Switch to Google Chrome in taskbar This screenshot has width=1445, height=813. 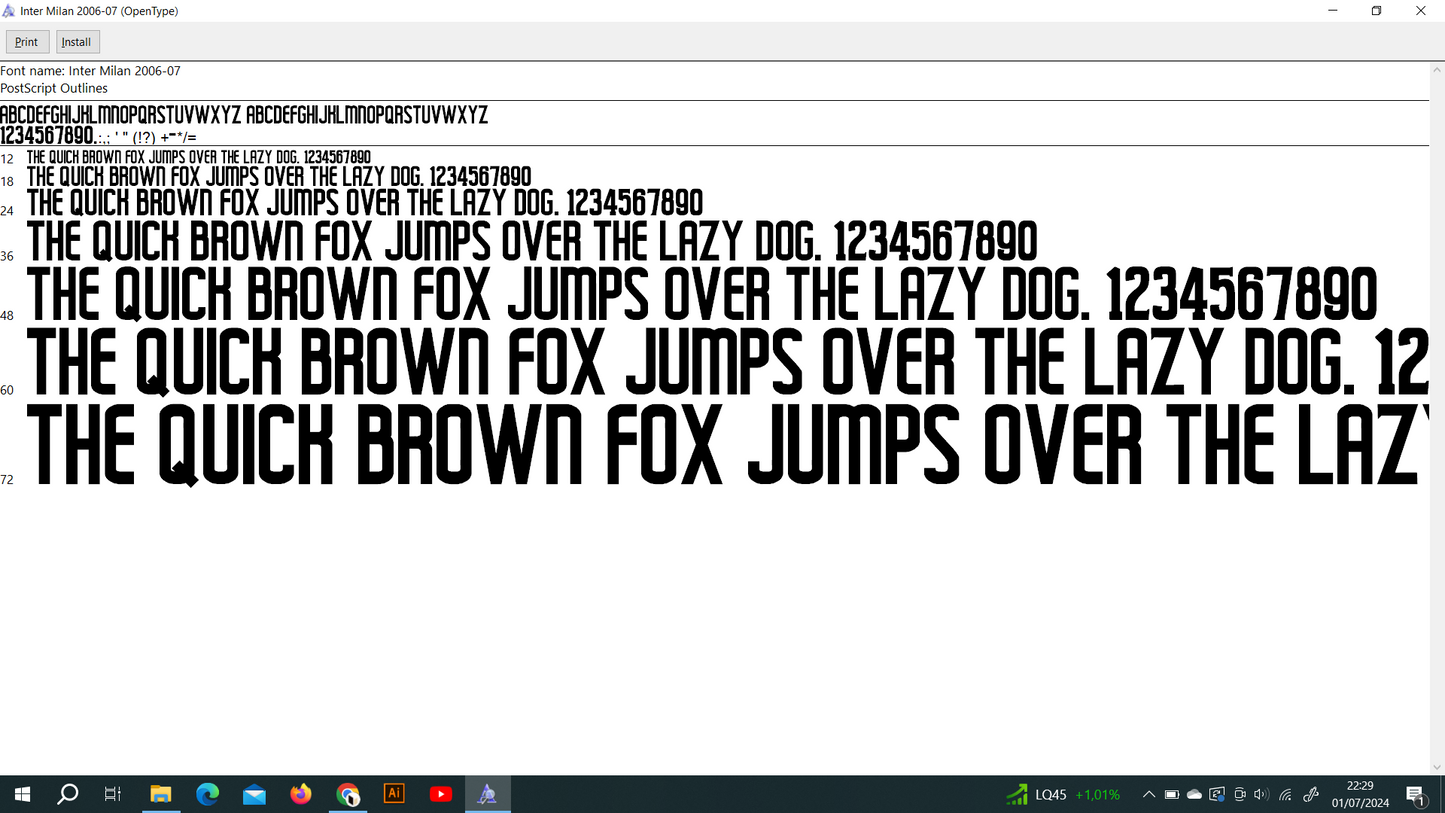coord(348,795)
